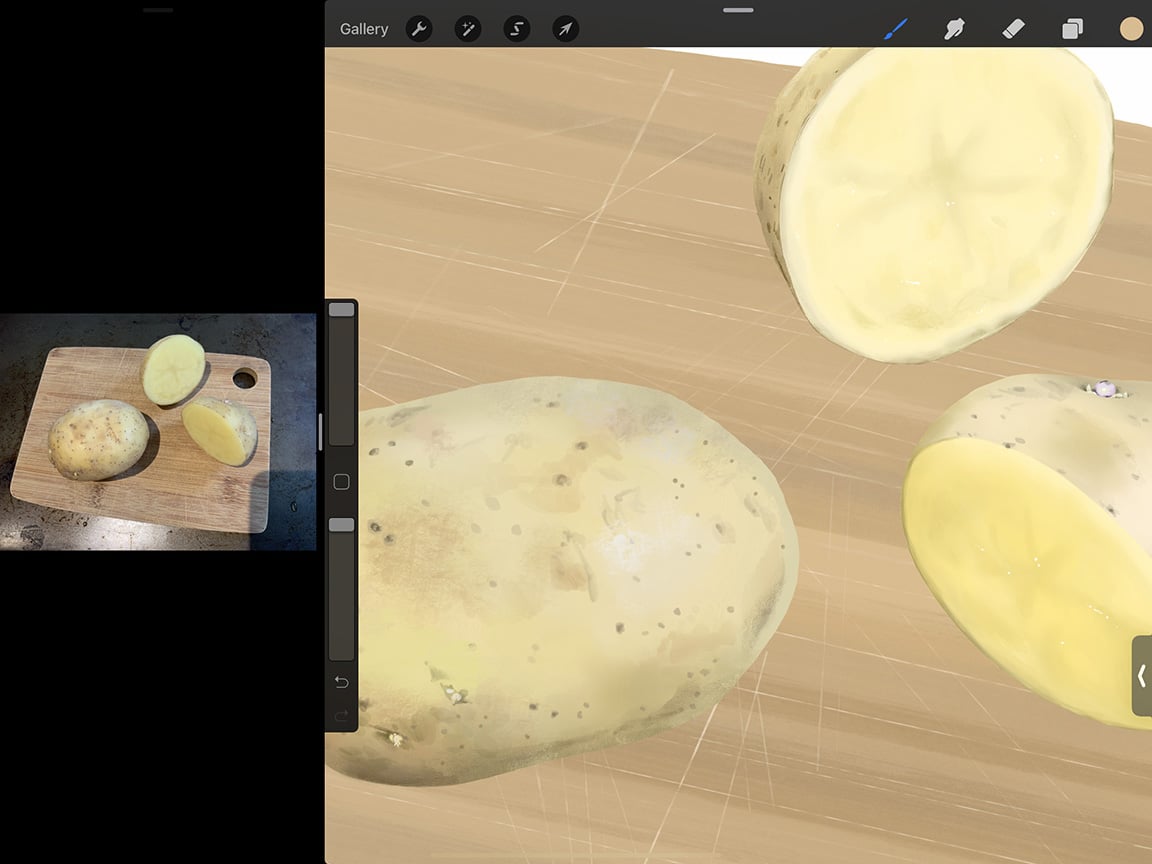Grab the split view divider handle
The height and width of the screenshot is (864, 1152).
319,432
